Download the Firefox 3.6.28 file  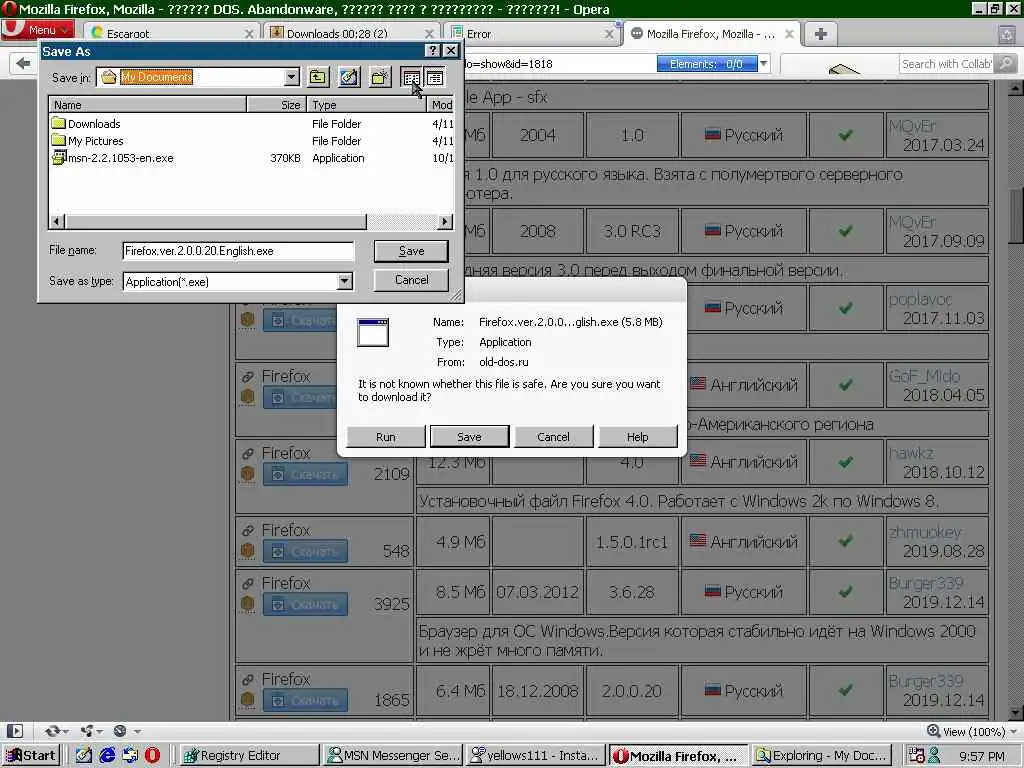pos(306,604)
